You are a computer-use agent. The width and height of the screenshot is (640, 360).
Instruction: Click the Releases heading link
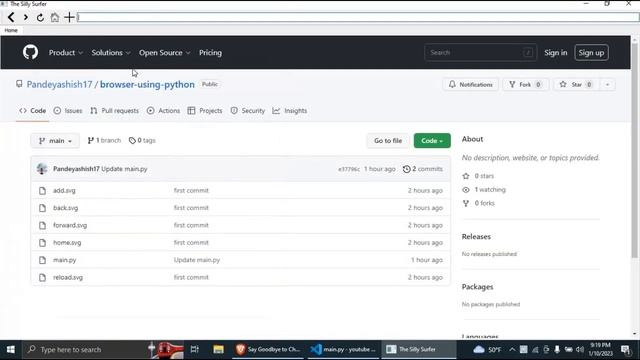pos(476,237)
